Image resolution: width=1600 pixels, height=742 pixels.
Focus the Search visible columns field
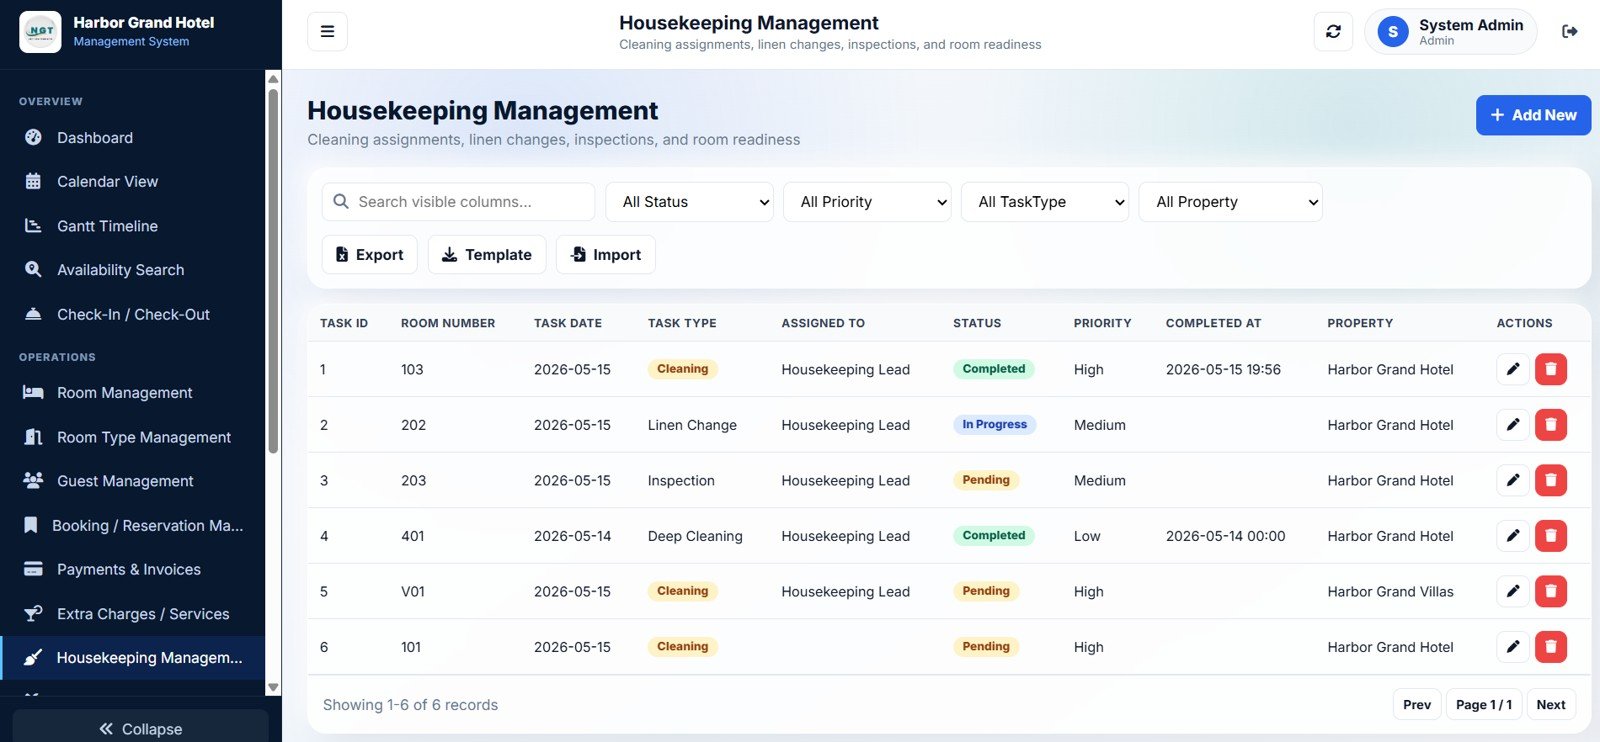(458, 201)
